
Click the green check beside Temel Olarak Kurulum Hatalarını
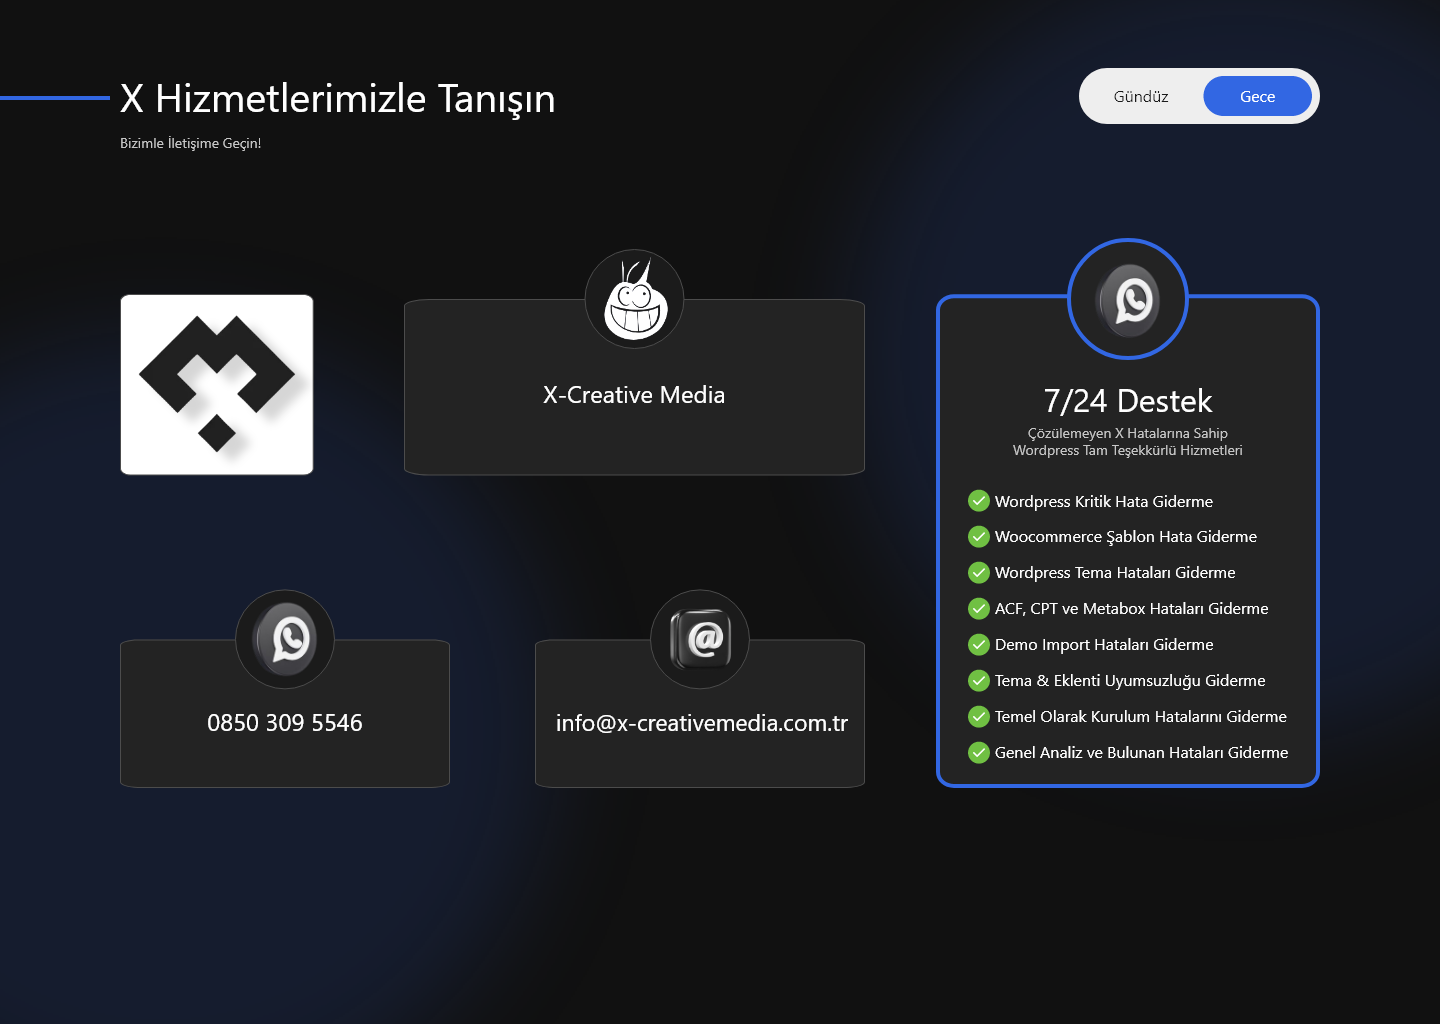[979, 717]
